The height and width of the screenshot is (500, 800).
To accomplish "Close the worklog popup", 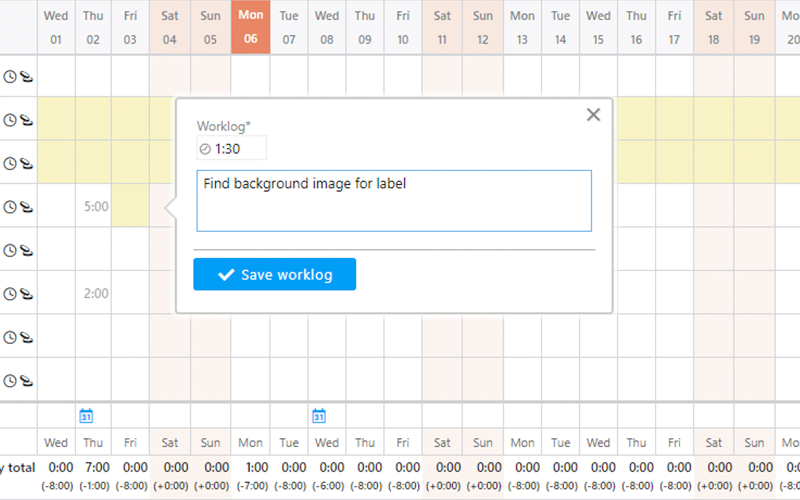I will pyautogui.click(x=593, y=115).
